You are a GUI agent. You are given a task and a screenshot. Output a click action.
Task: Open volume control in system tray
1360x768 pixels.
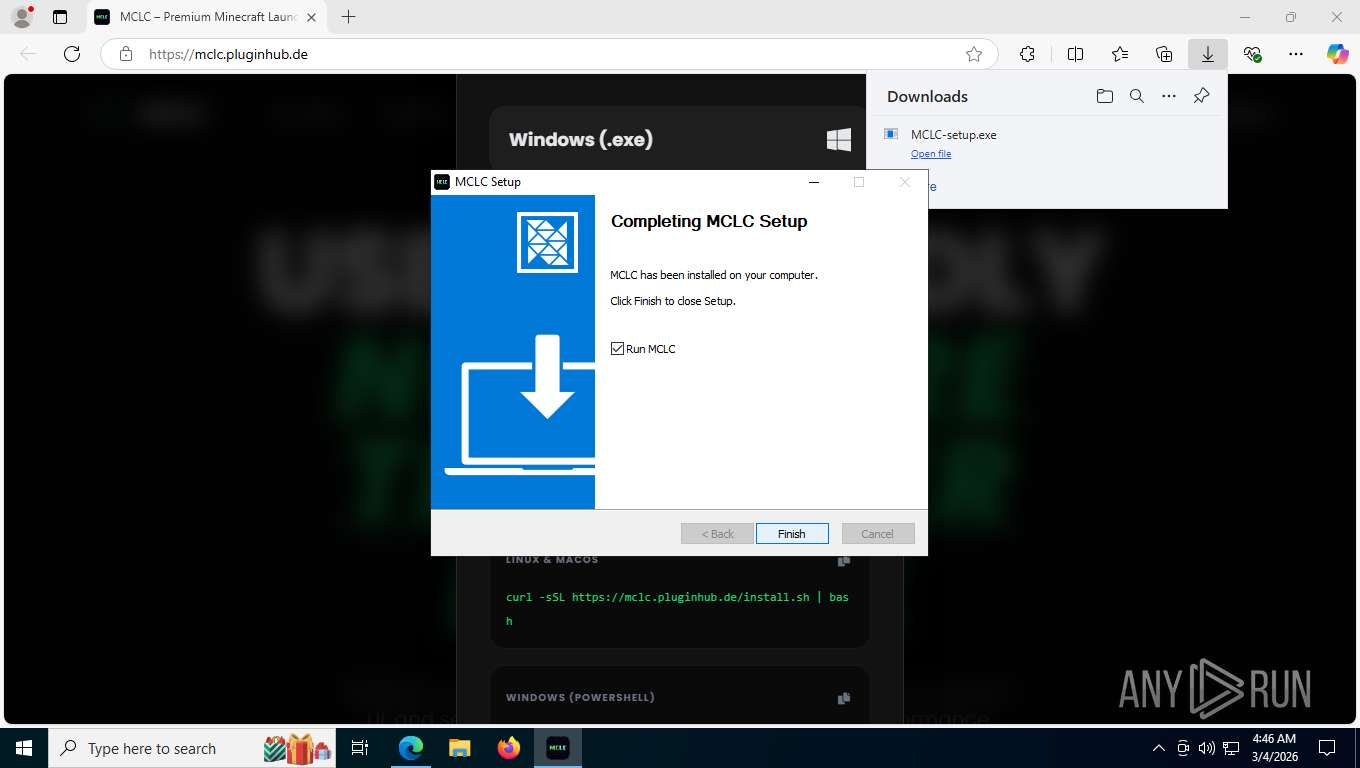point(1207,748)
